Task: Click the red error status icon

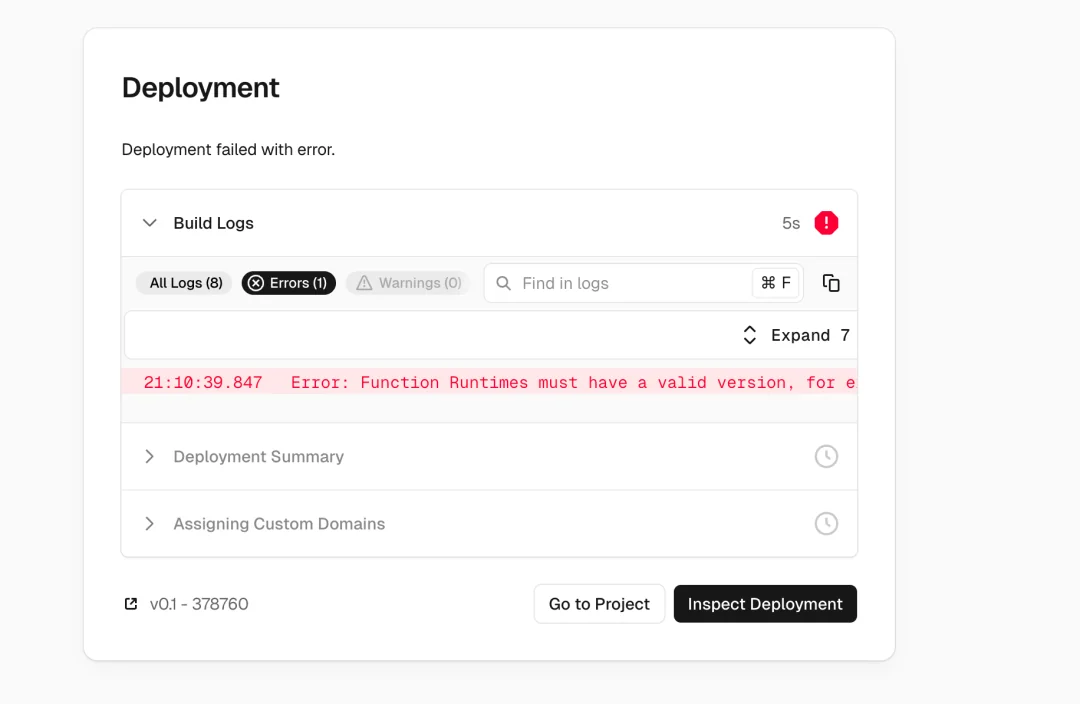Action: (826, 223)
